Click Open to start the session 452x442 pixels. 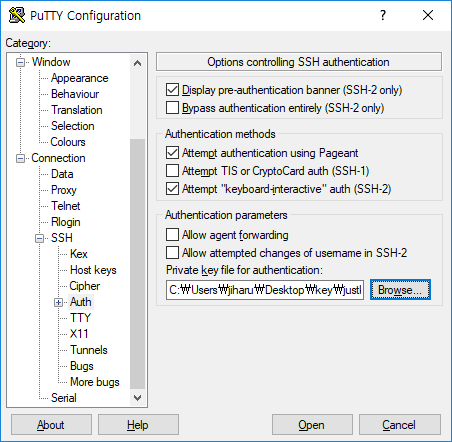click(x=312, y=425)
